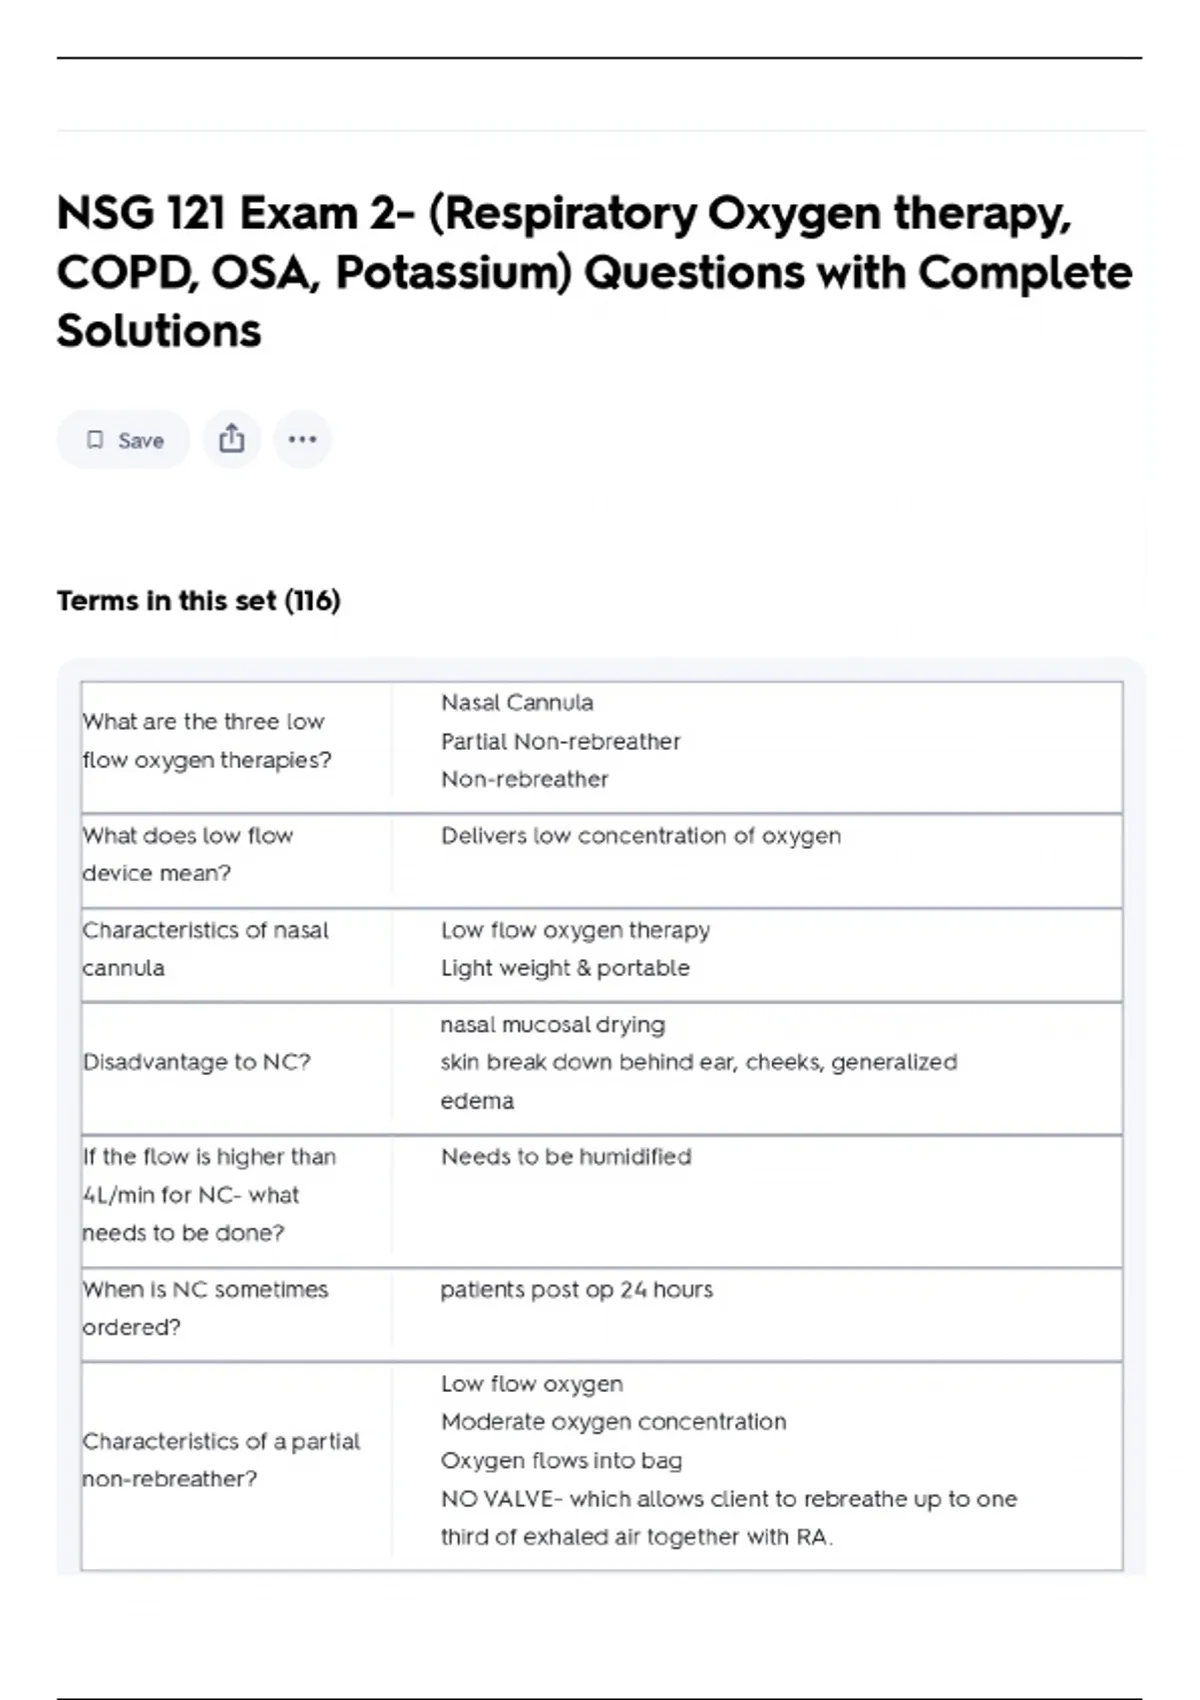Select 'Delivers low concentration of oxygen' definition
Screen dimensions: 1200x1700
[641, 836]
